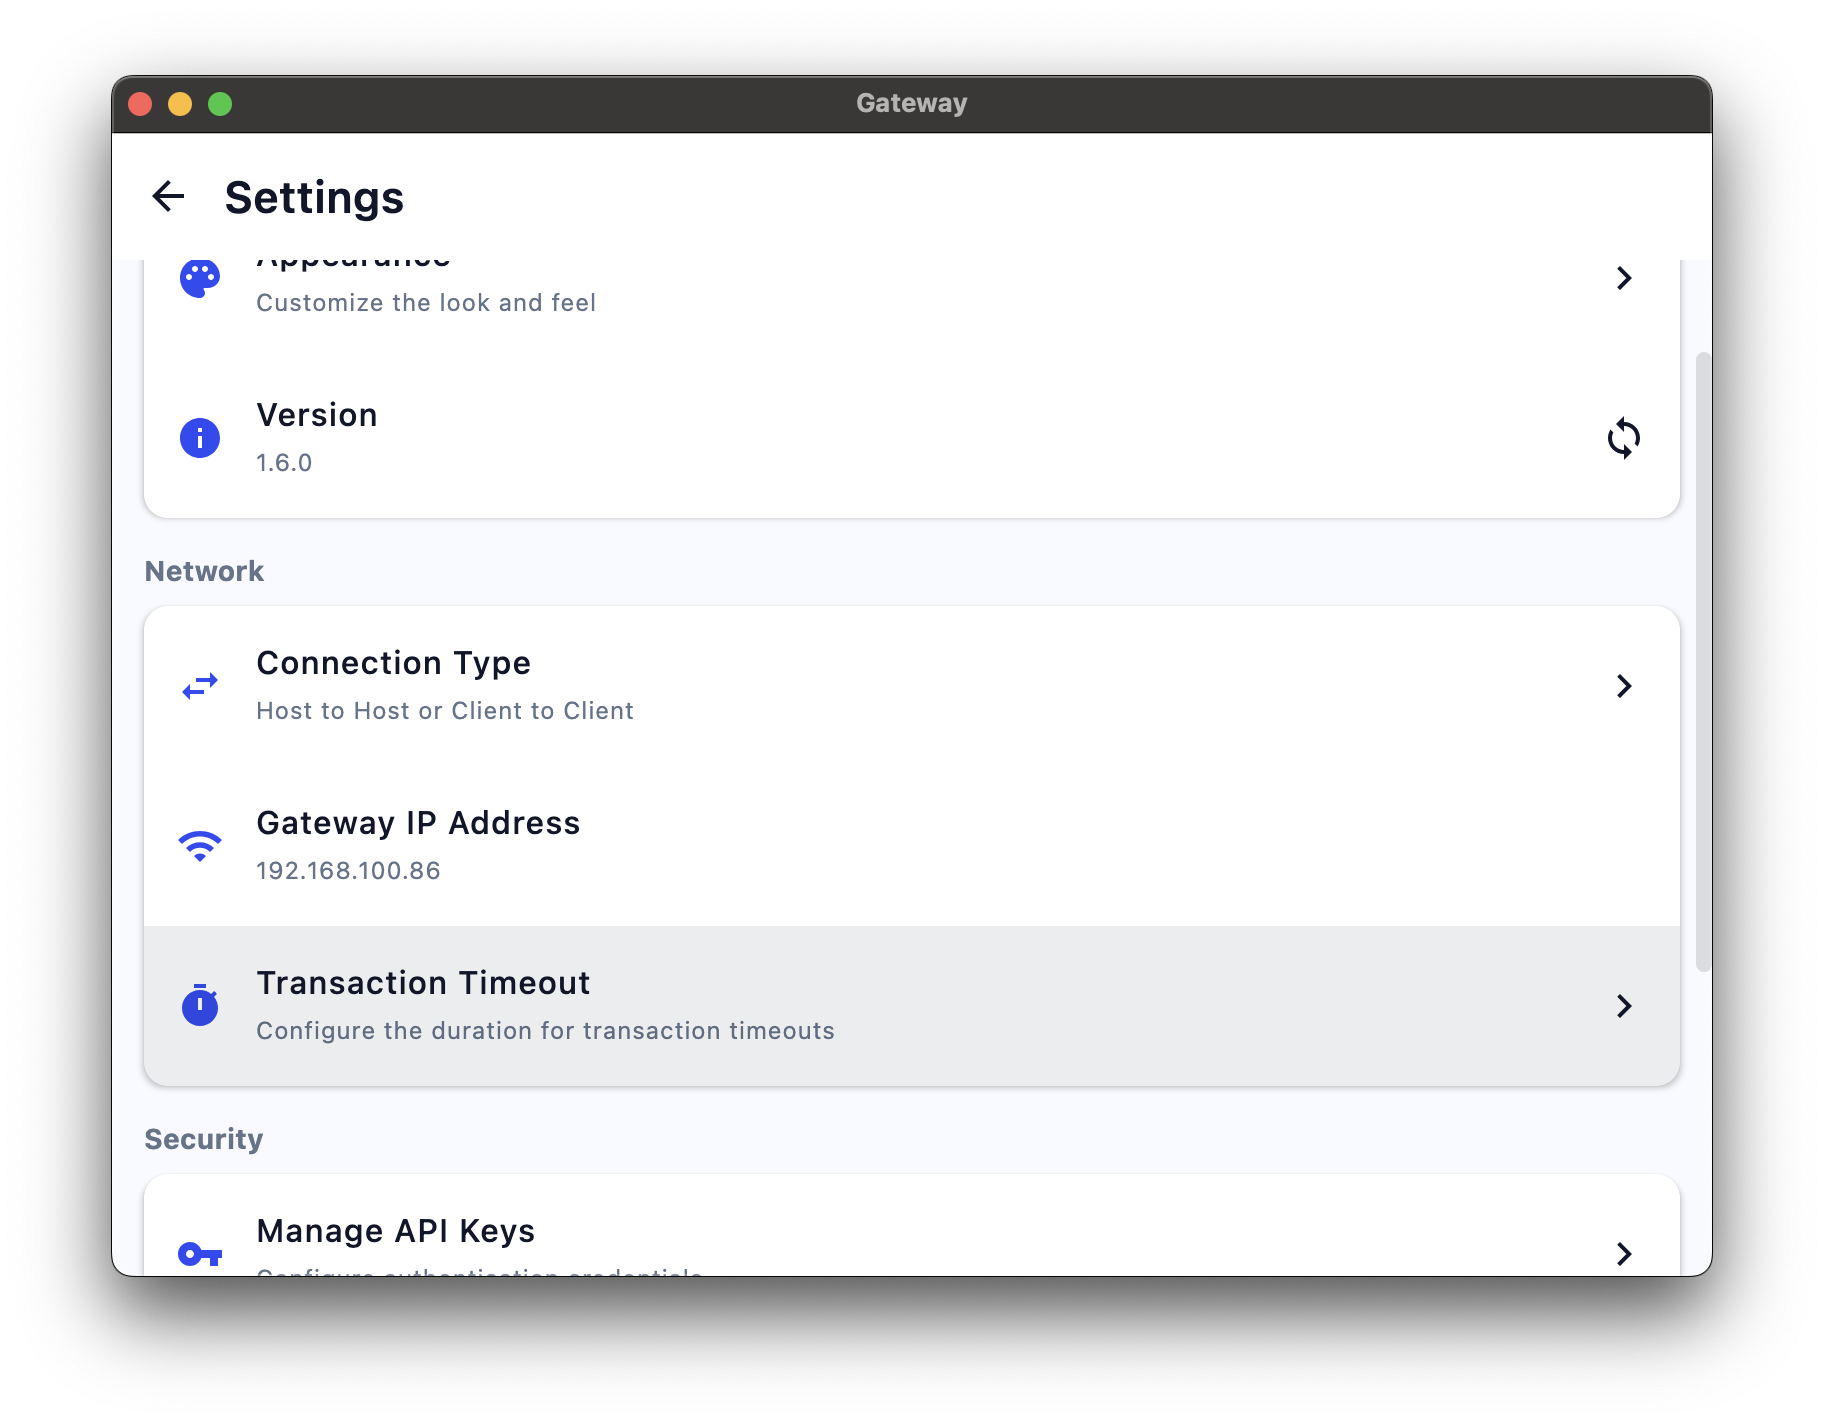
Task: Click the Network section header
Action: point(204,570)
